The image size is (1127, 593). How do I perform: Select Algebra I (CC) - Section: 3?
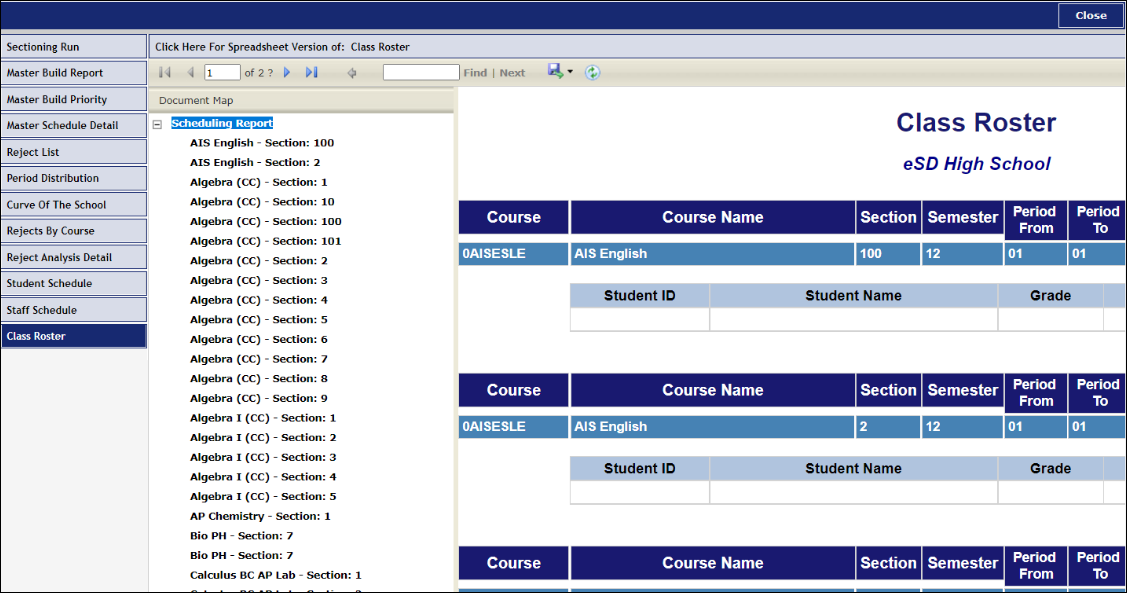coord(263,457)
